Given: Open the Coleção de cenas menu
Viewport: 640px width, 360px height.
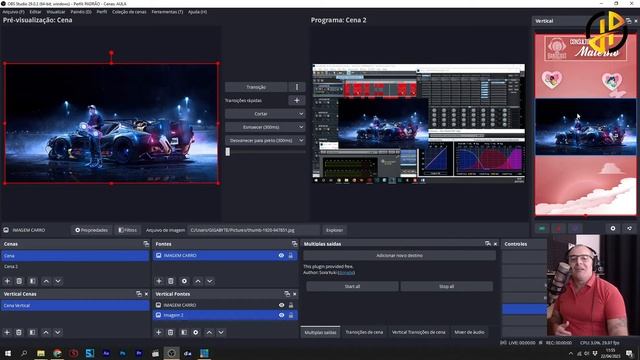Looking at the screenshot, I should pos(129,12).
